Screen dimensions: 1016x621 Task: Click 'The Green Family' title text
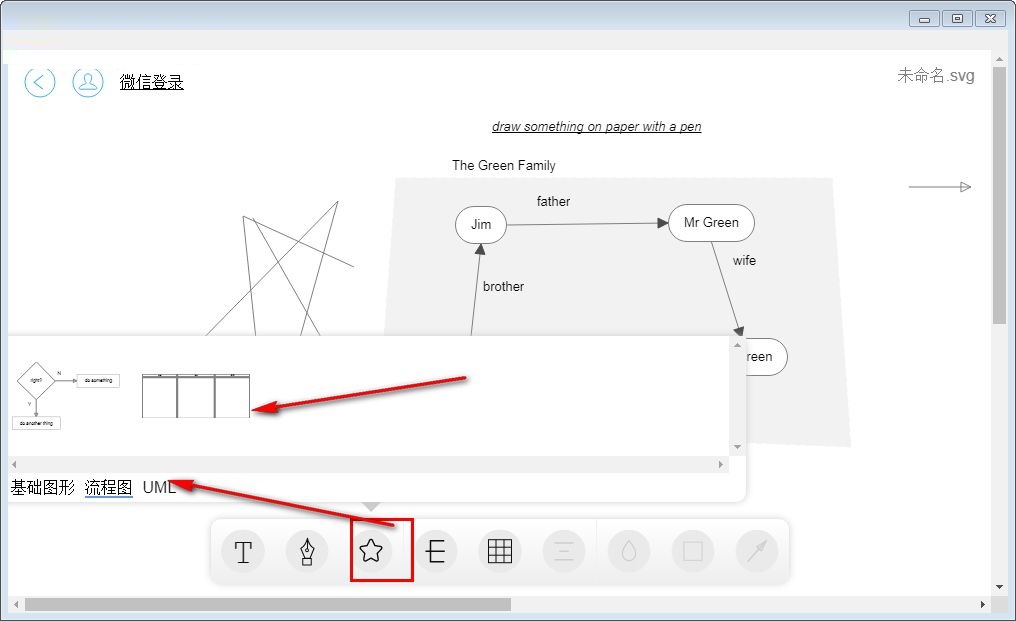pyautogui.click(x=504, y=165)
